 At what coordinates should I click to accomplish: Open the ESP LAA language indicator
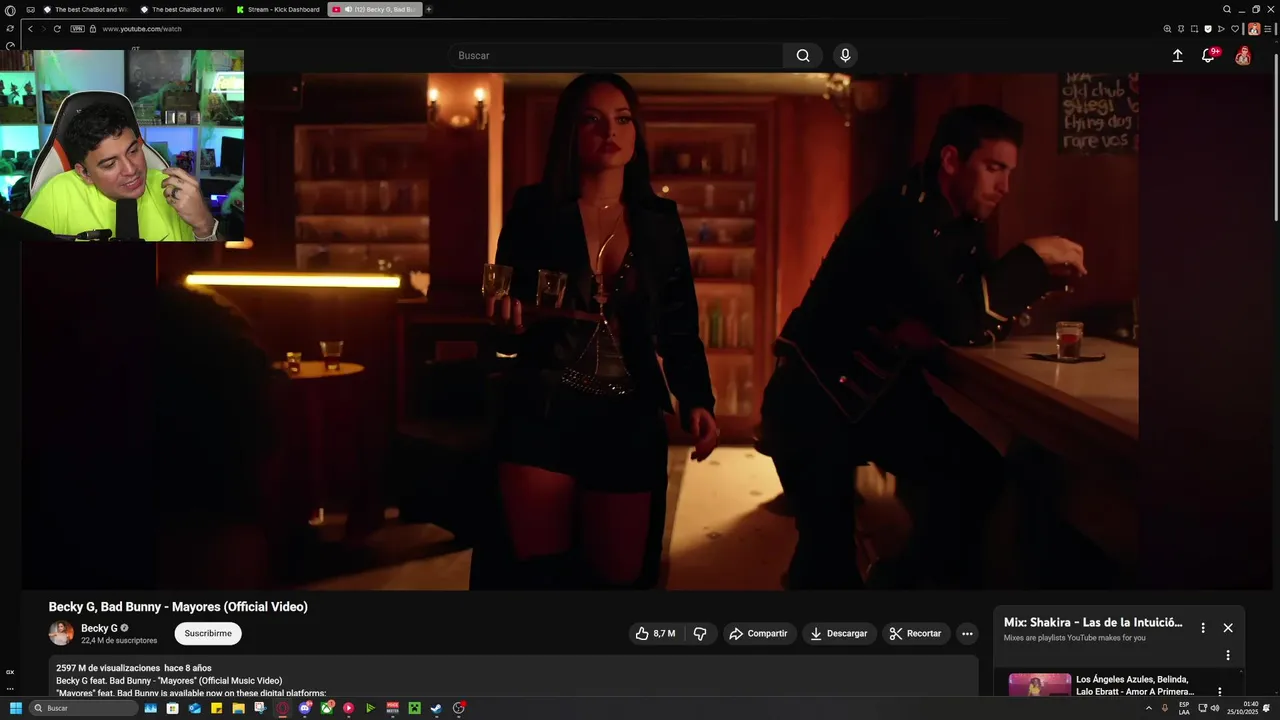(x=1184, y=708)
